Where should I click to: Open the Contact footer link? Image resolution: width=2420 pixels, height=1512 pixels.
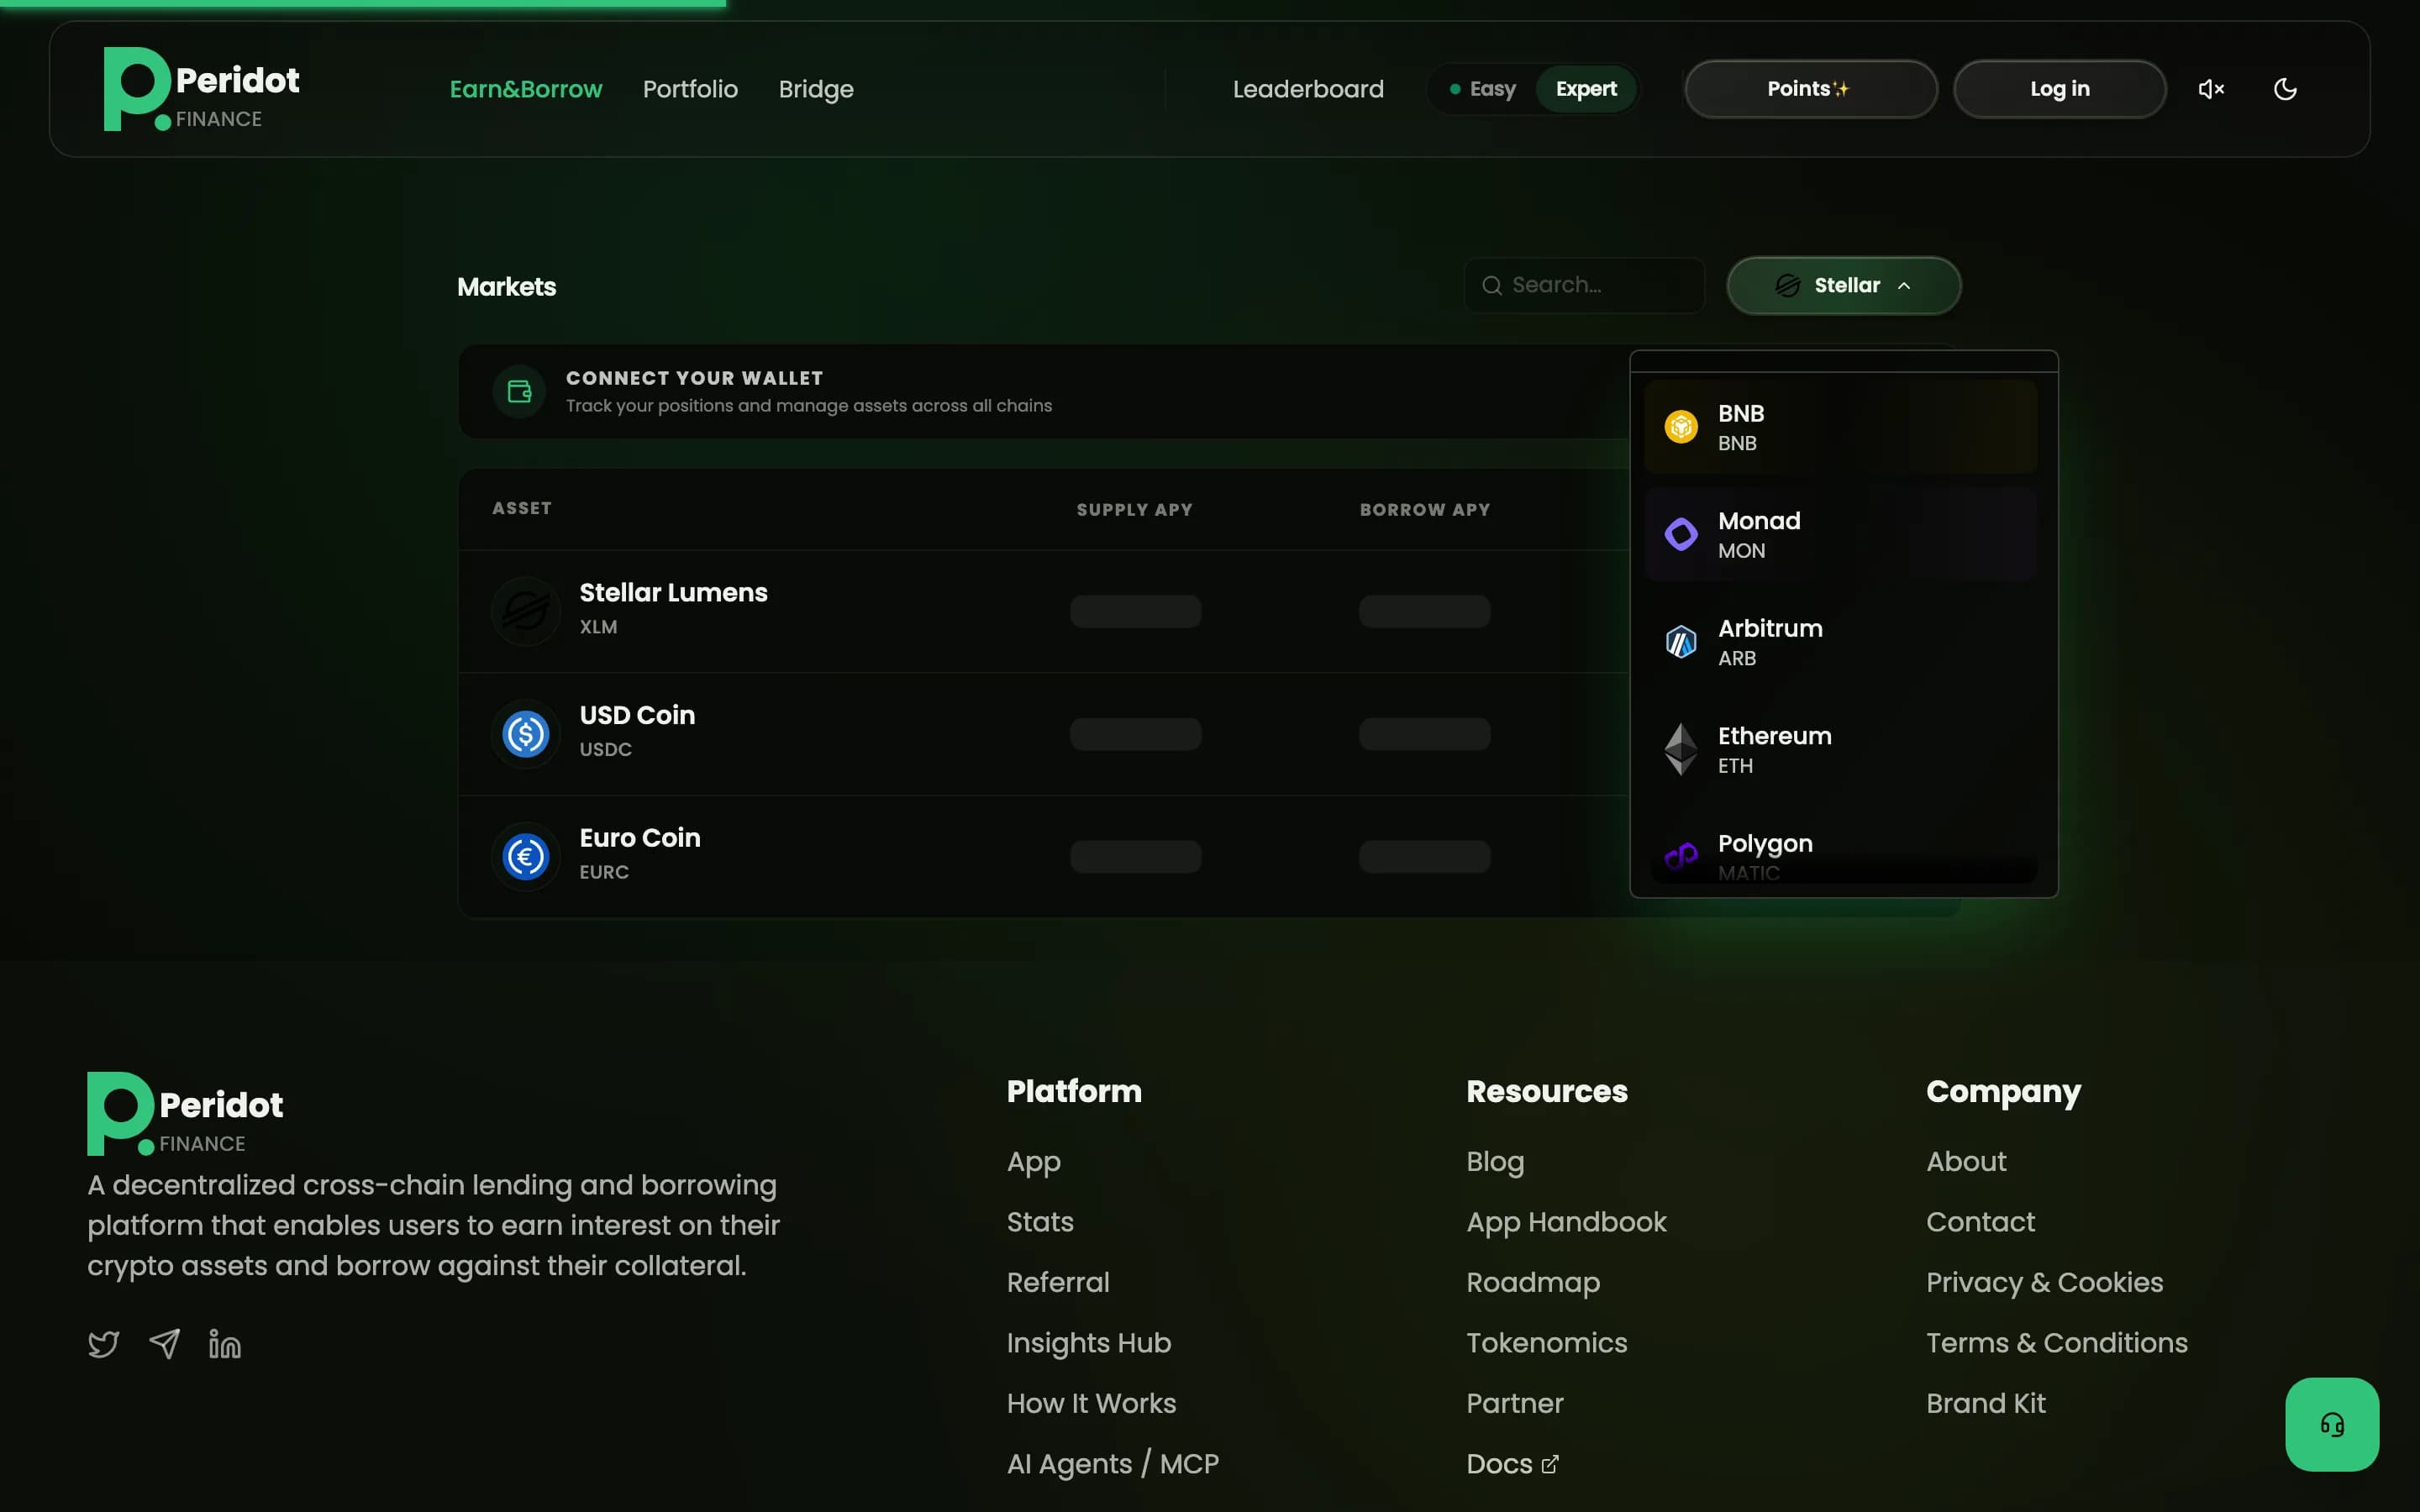(1980, 1222)
